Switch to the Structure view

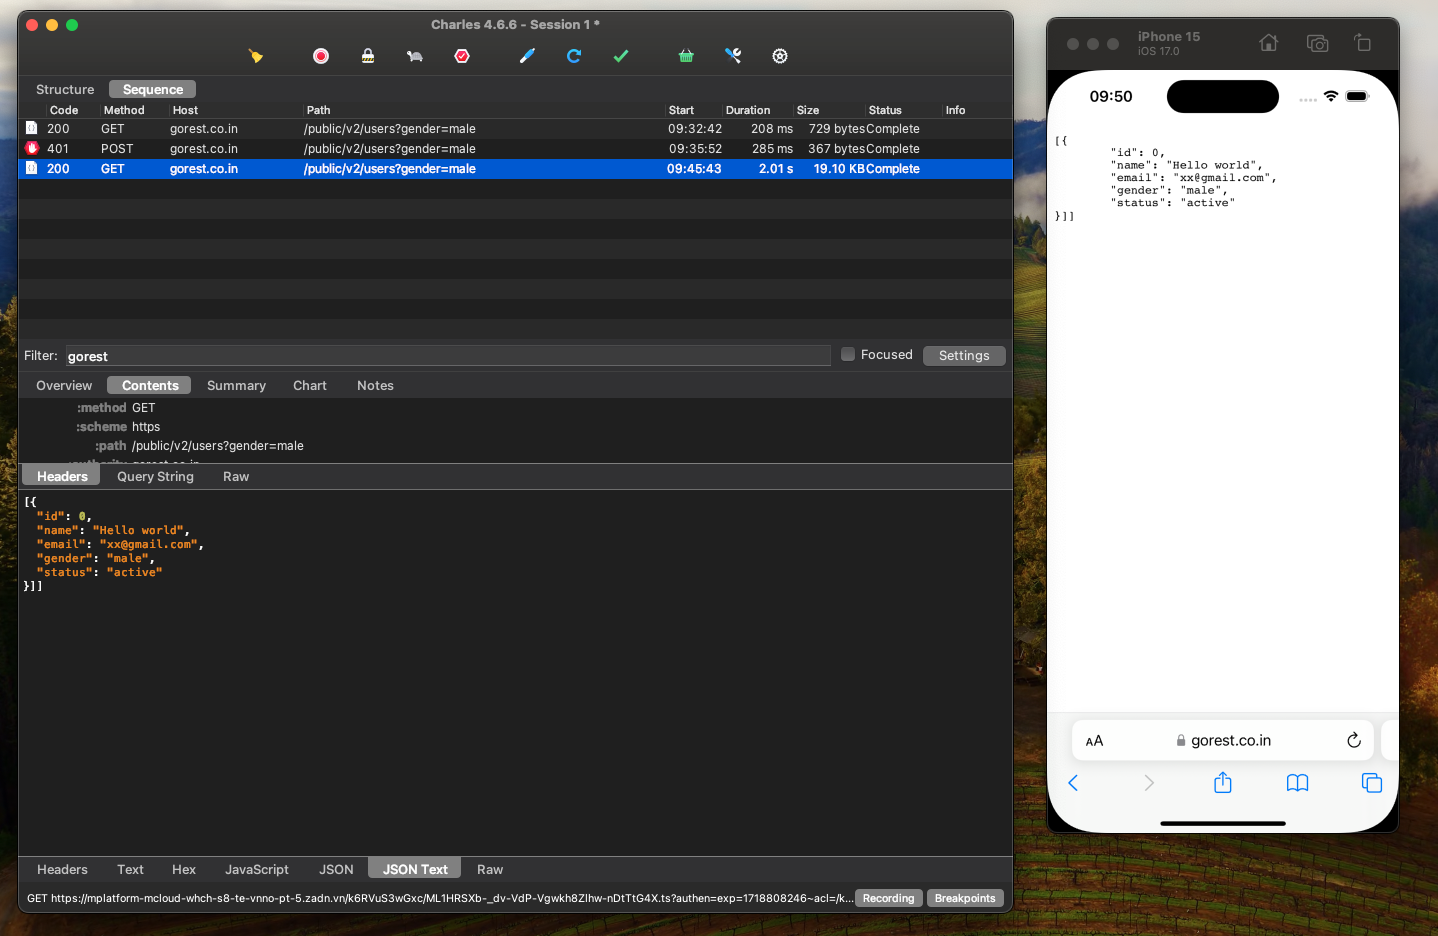point(64,88)
